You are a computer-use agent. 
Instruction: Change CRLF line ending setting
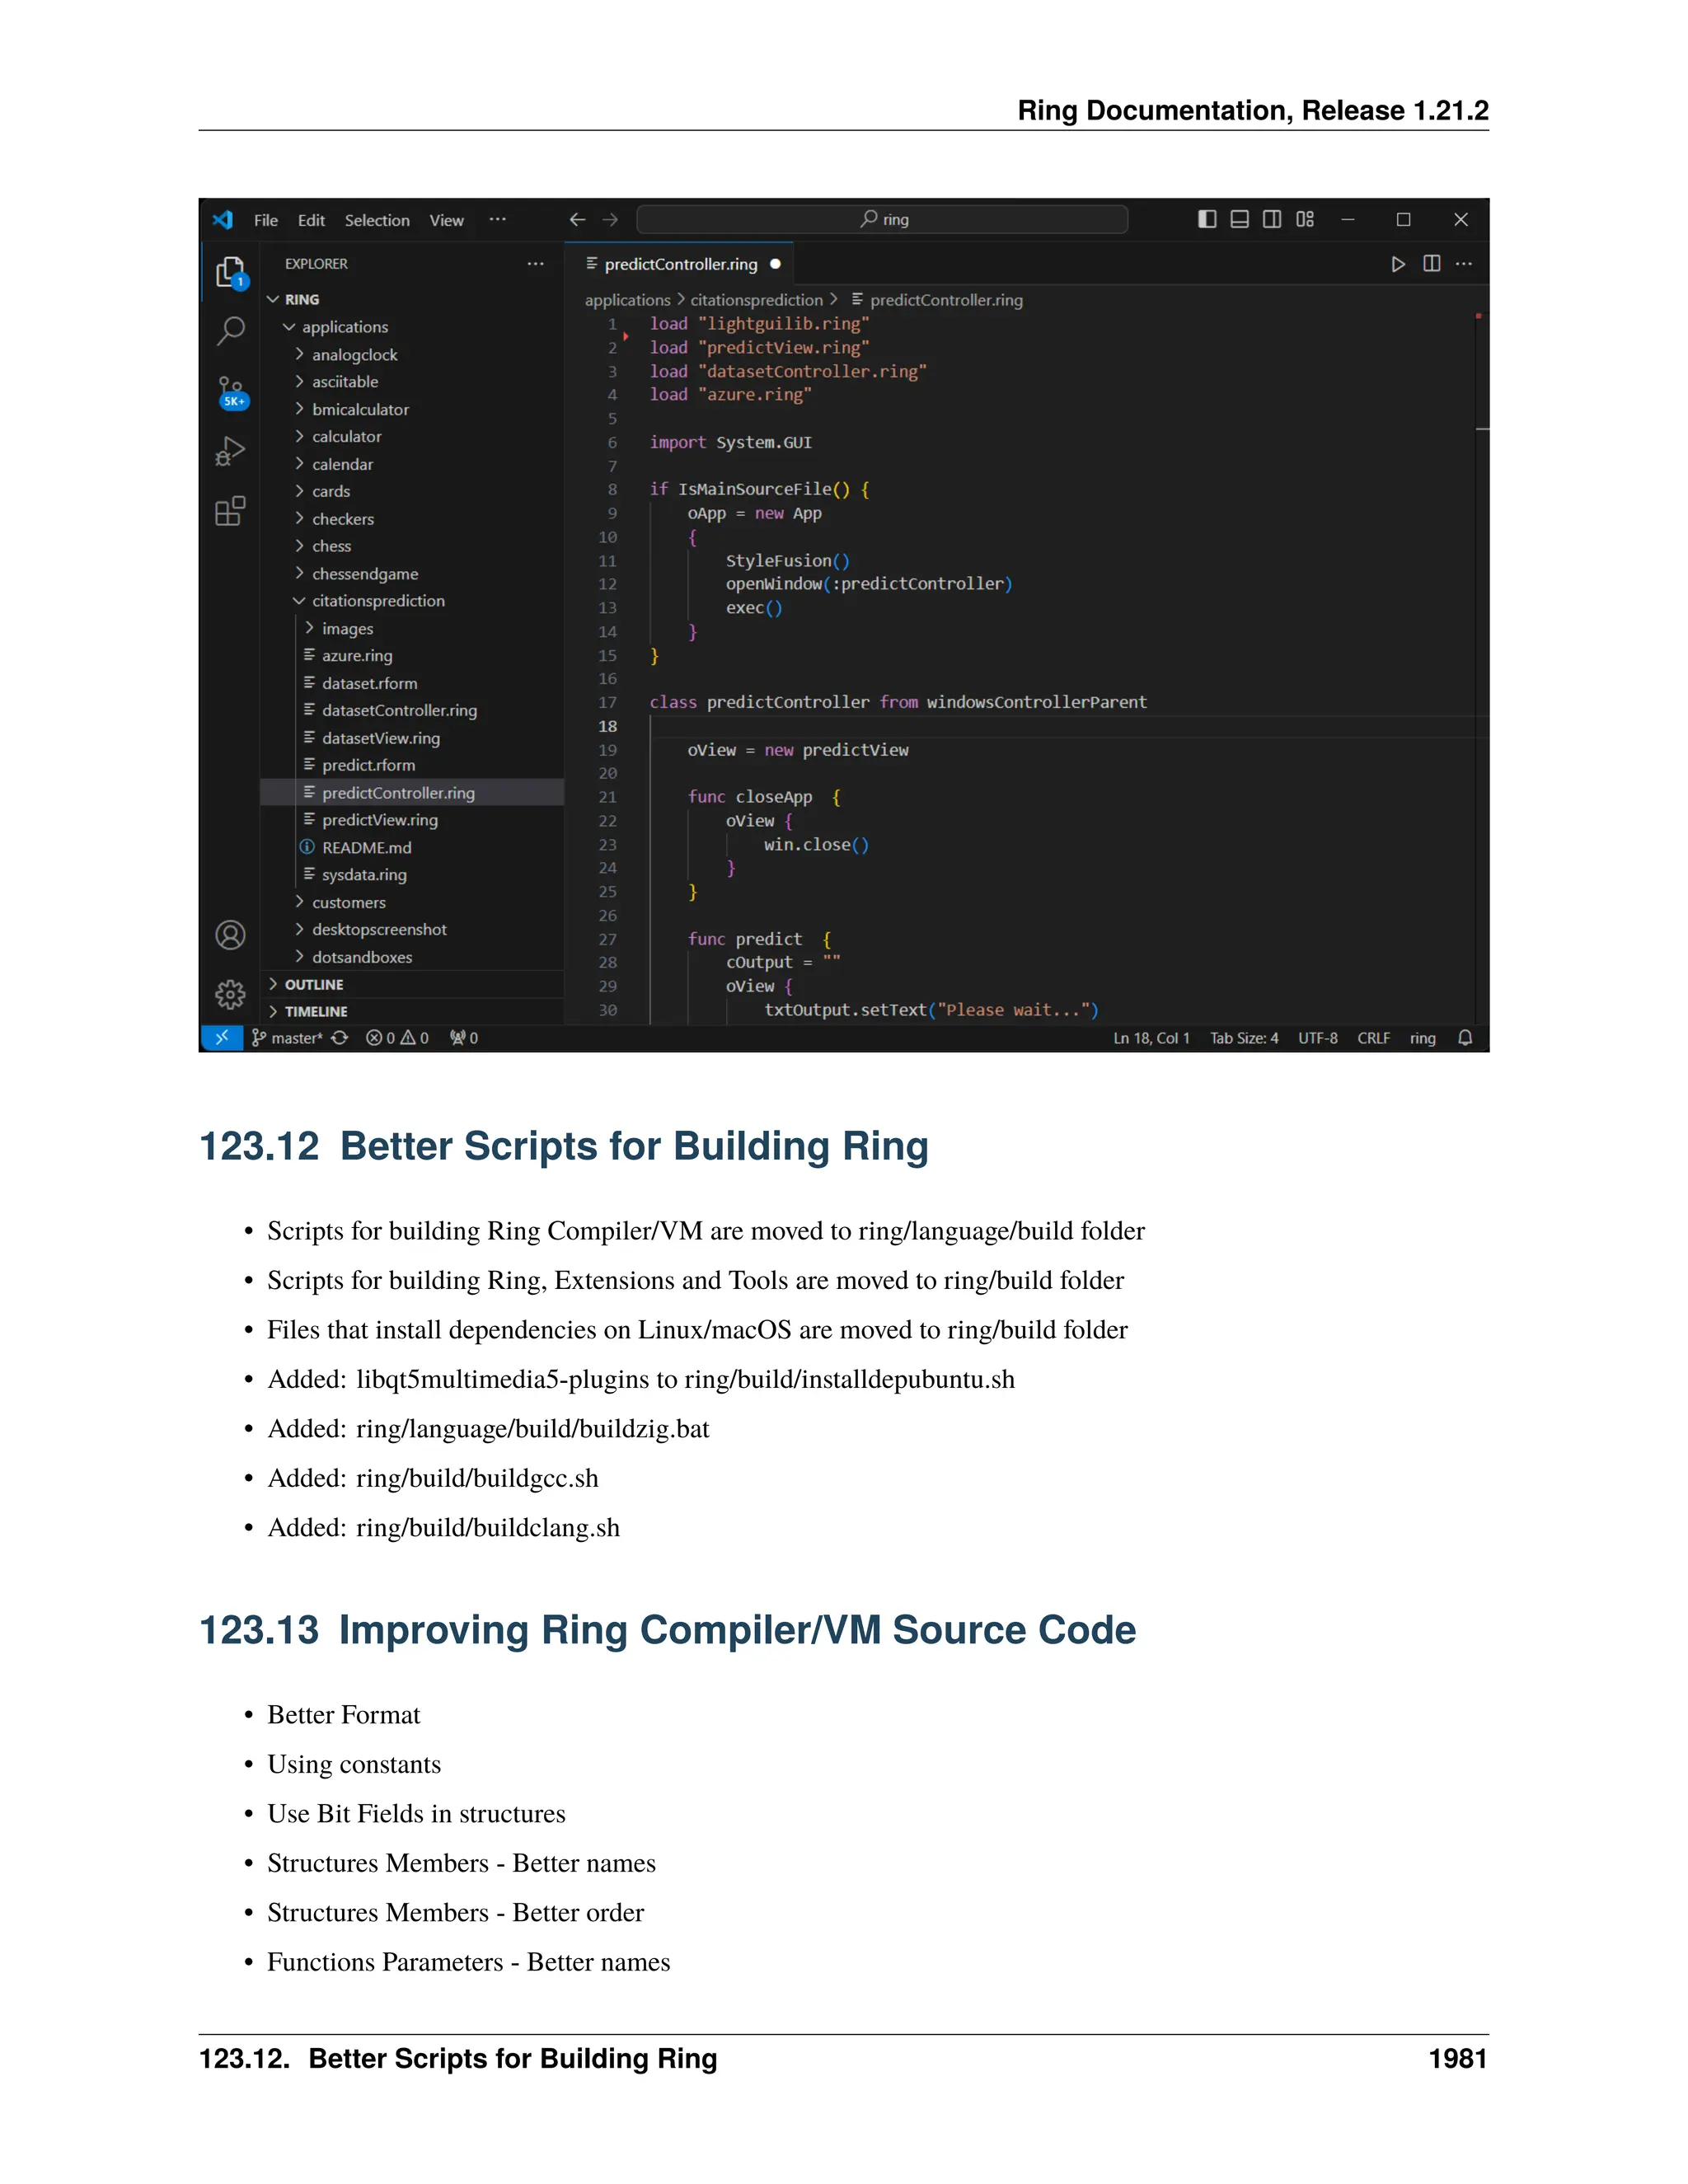point(1373,1038)
